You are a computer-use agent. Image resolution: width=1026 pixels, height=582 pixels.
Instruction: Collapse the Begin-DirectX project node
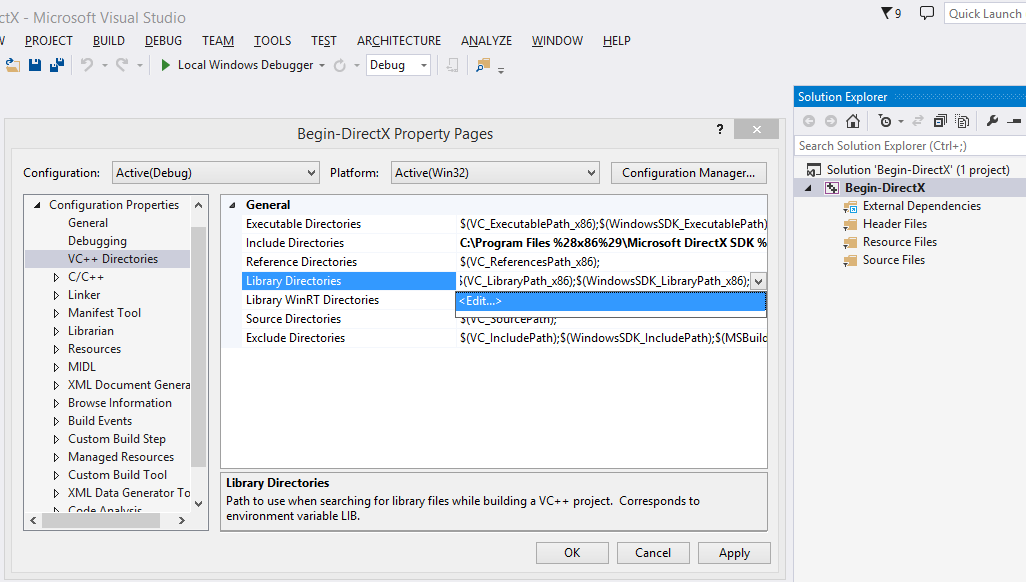(808, 188)
